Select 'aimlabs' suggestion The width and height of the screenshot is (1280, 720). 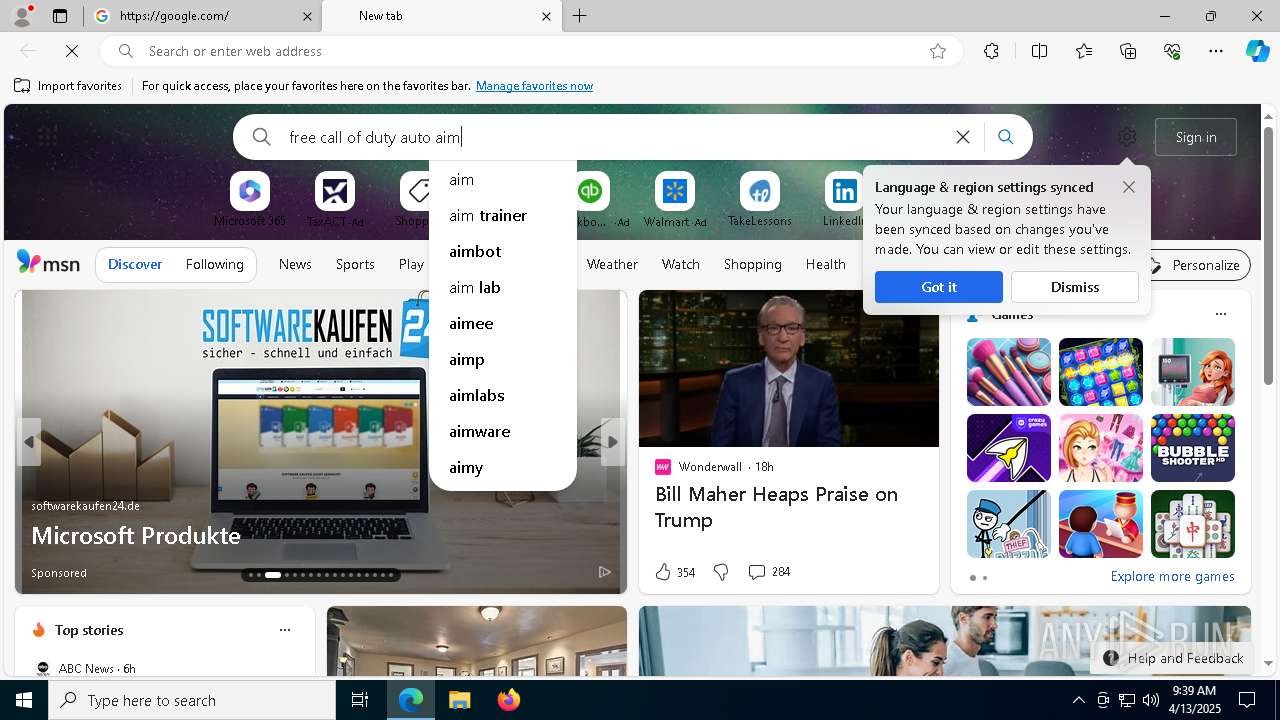[503, 395]
